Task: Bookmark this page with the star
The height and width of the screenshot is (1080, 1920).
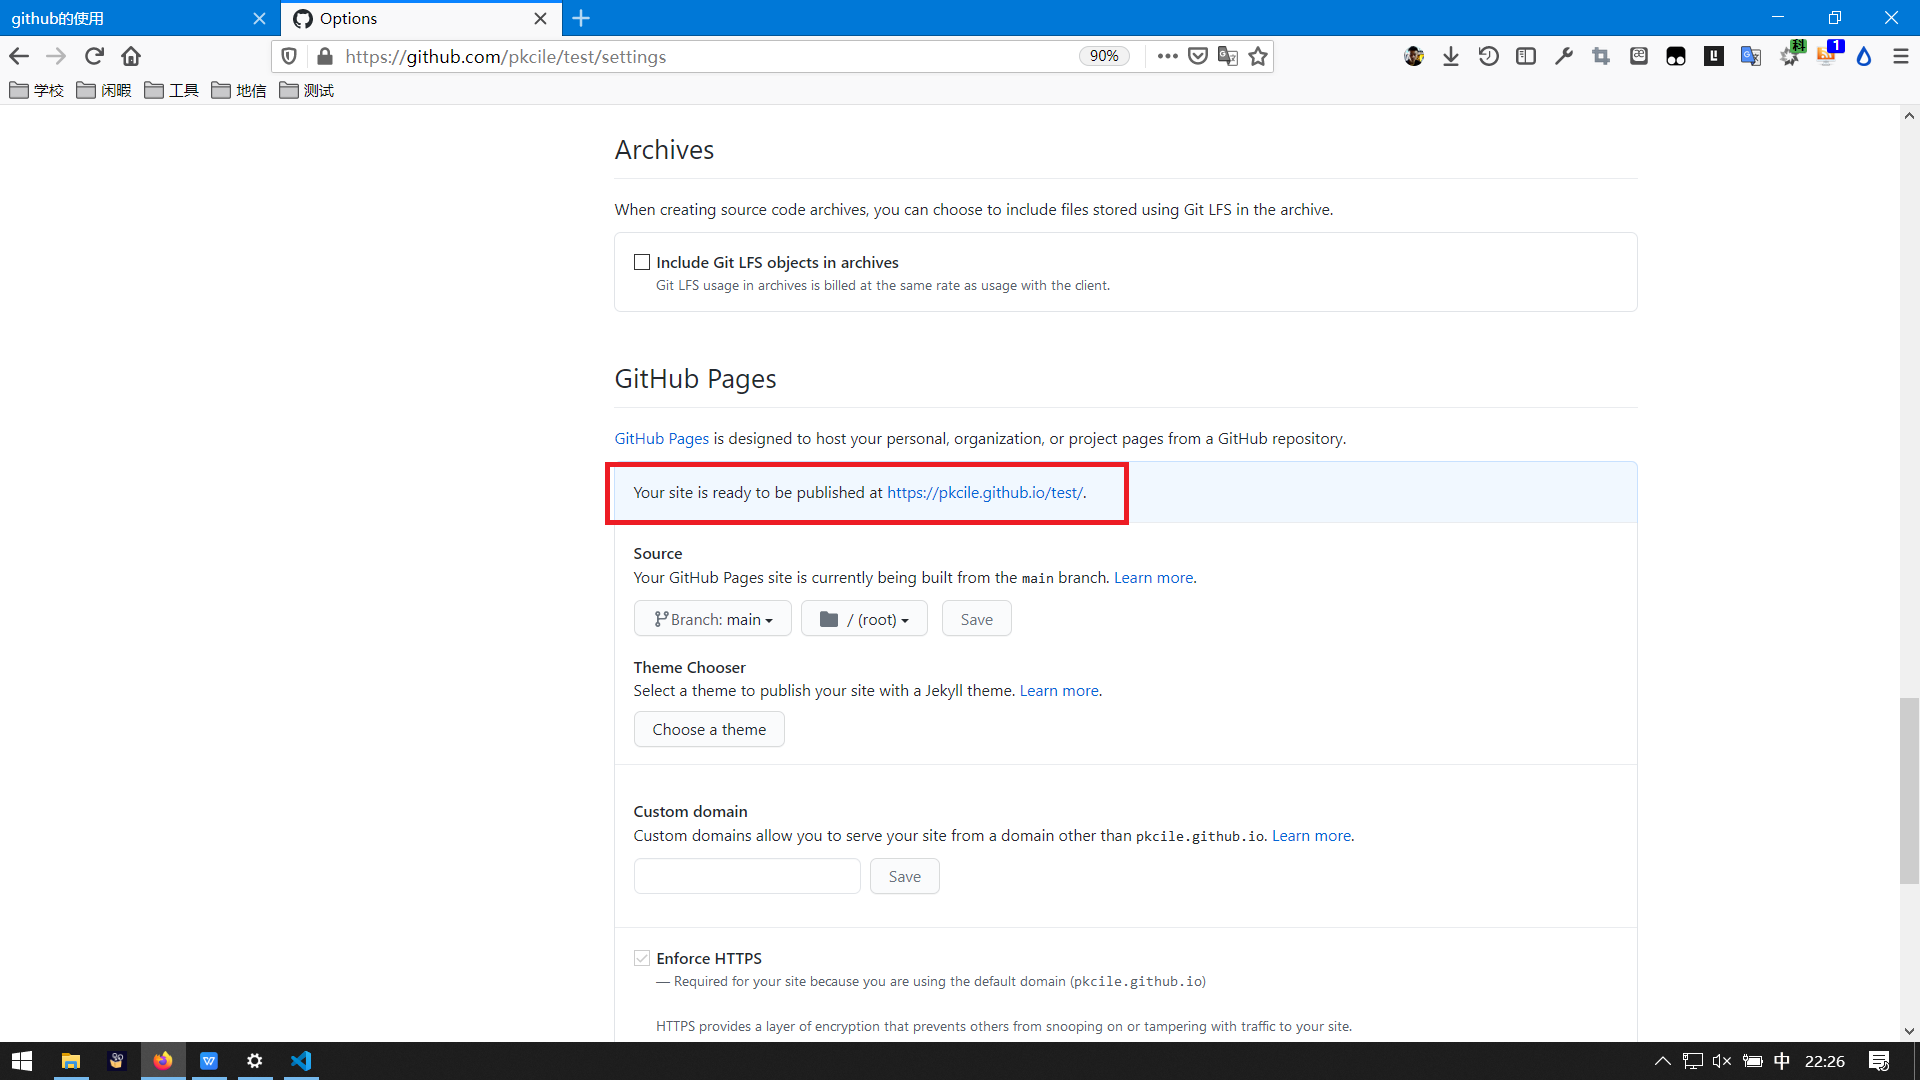Action: click(1258, 57)
